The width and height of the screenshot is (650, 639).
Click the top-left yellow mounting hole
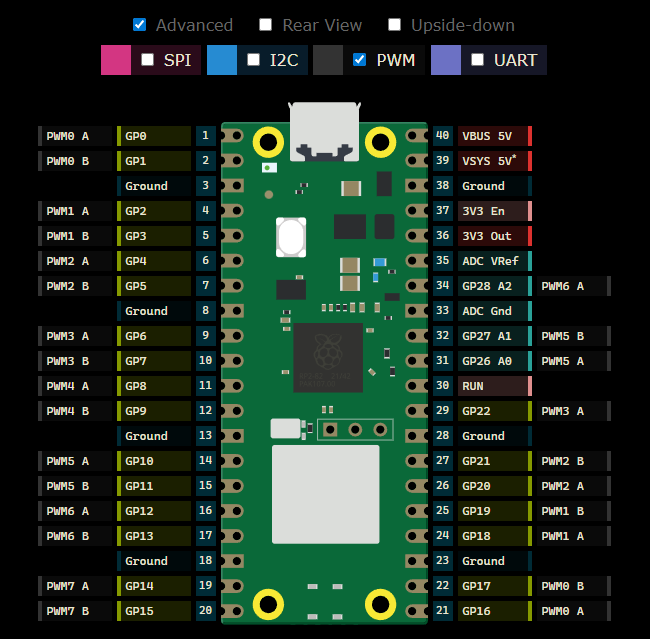coord(267,142)
